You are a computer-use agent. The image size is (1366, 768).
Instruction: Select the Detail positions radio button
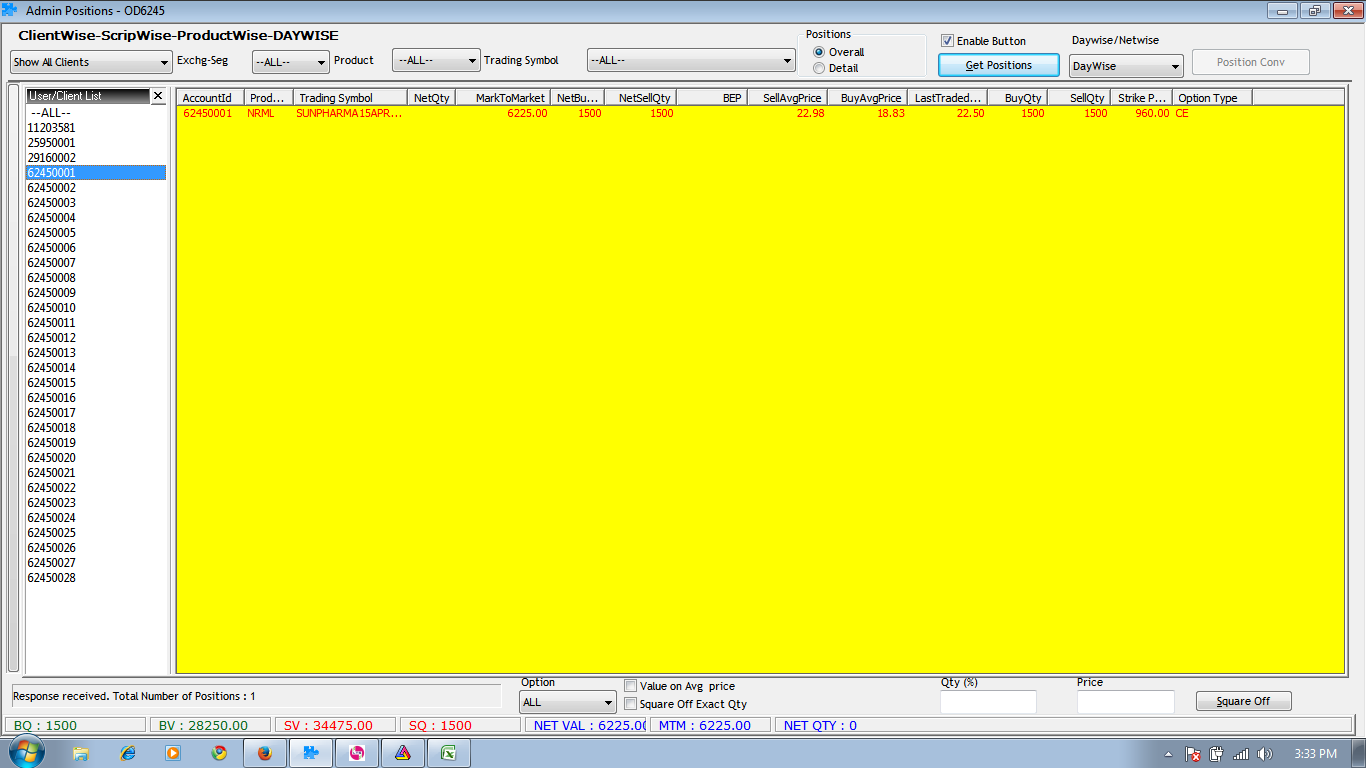(819, 68)
